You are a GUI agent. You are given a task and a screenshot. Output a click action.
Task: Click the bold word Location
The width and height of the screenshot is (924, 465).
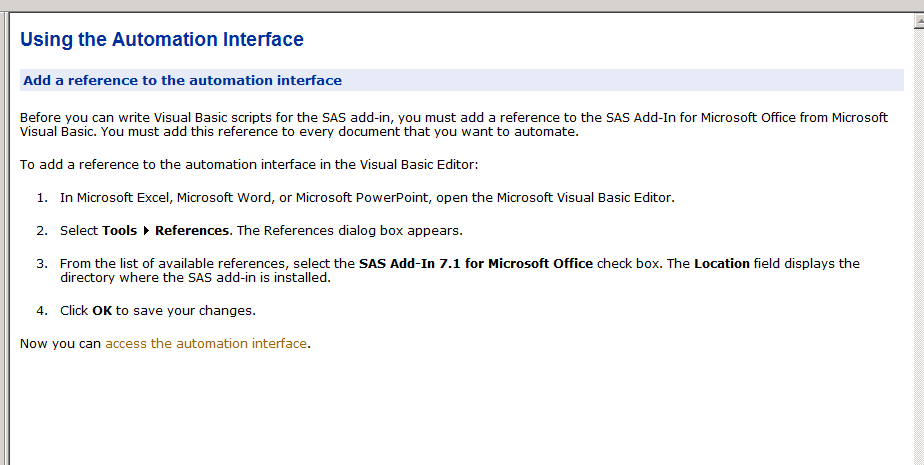(x=721, y=263)
